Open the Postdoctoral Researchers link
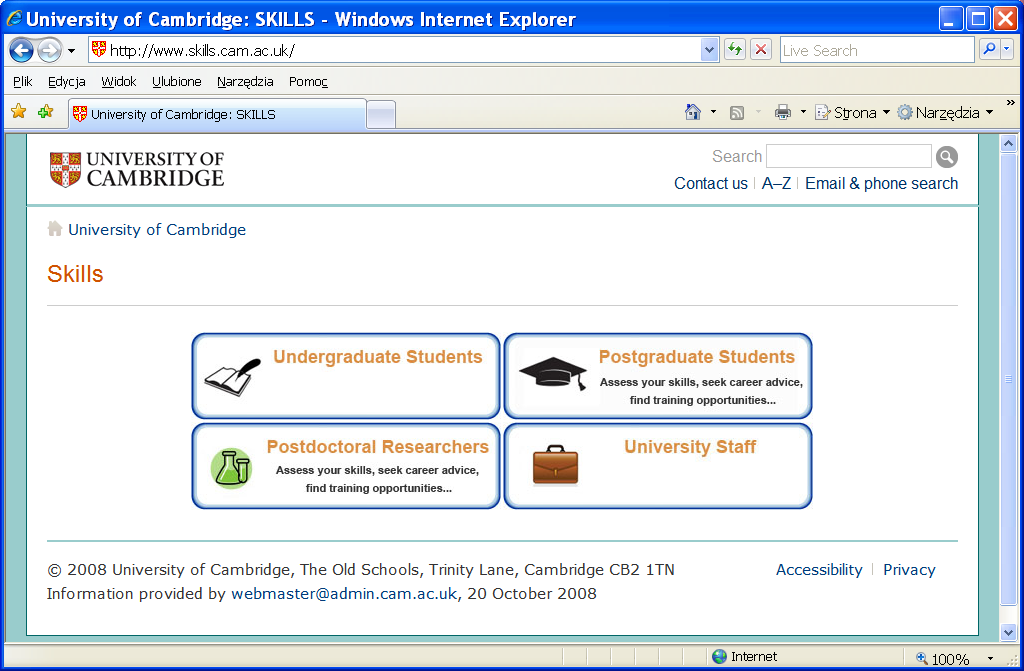The image size is (1024, 671). [x=377, y=447]
